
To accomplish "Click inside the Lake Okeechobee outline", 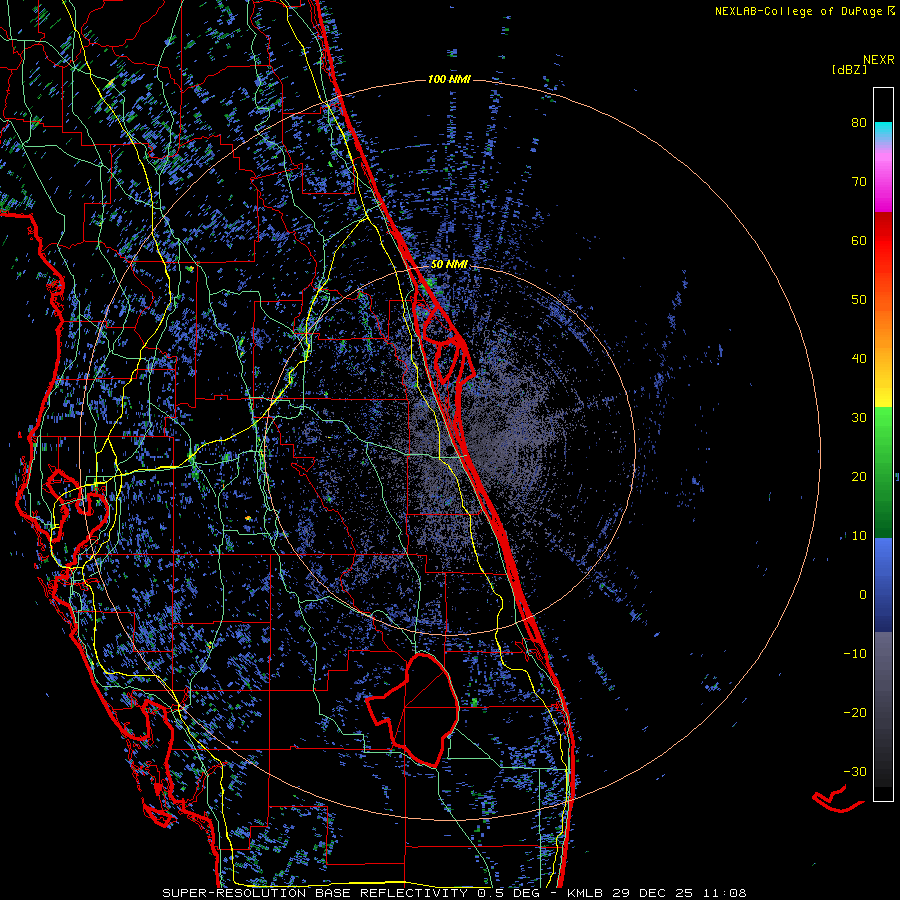I will tap(424, 709).
